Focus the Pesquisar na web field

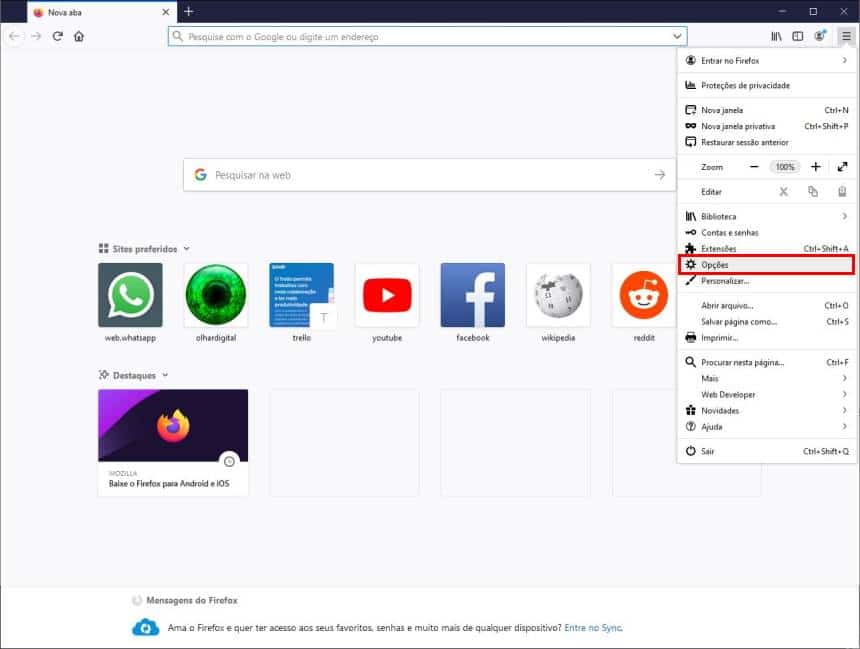429,175
